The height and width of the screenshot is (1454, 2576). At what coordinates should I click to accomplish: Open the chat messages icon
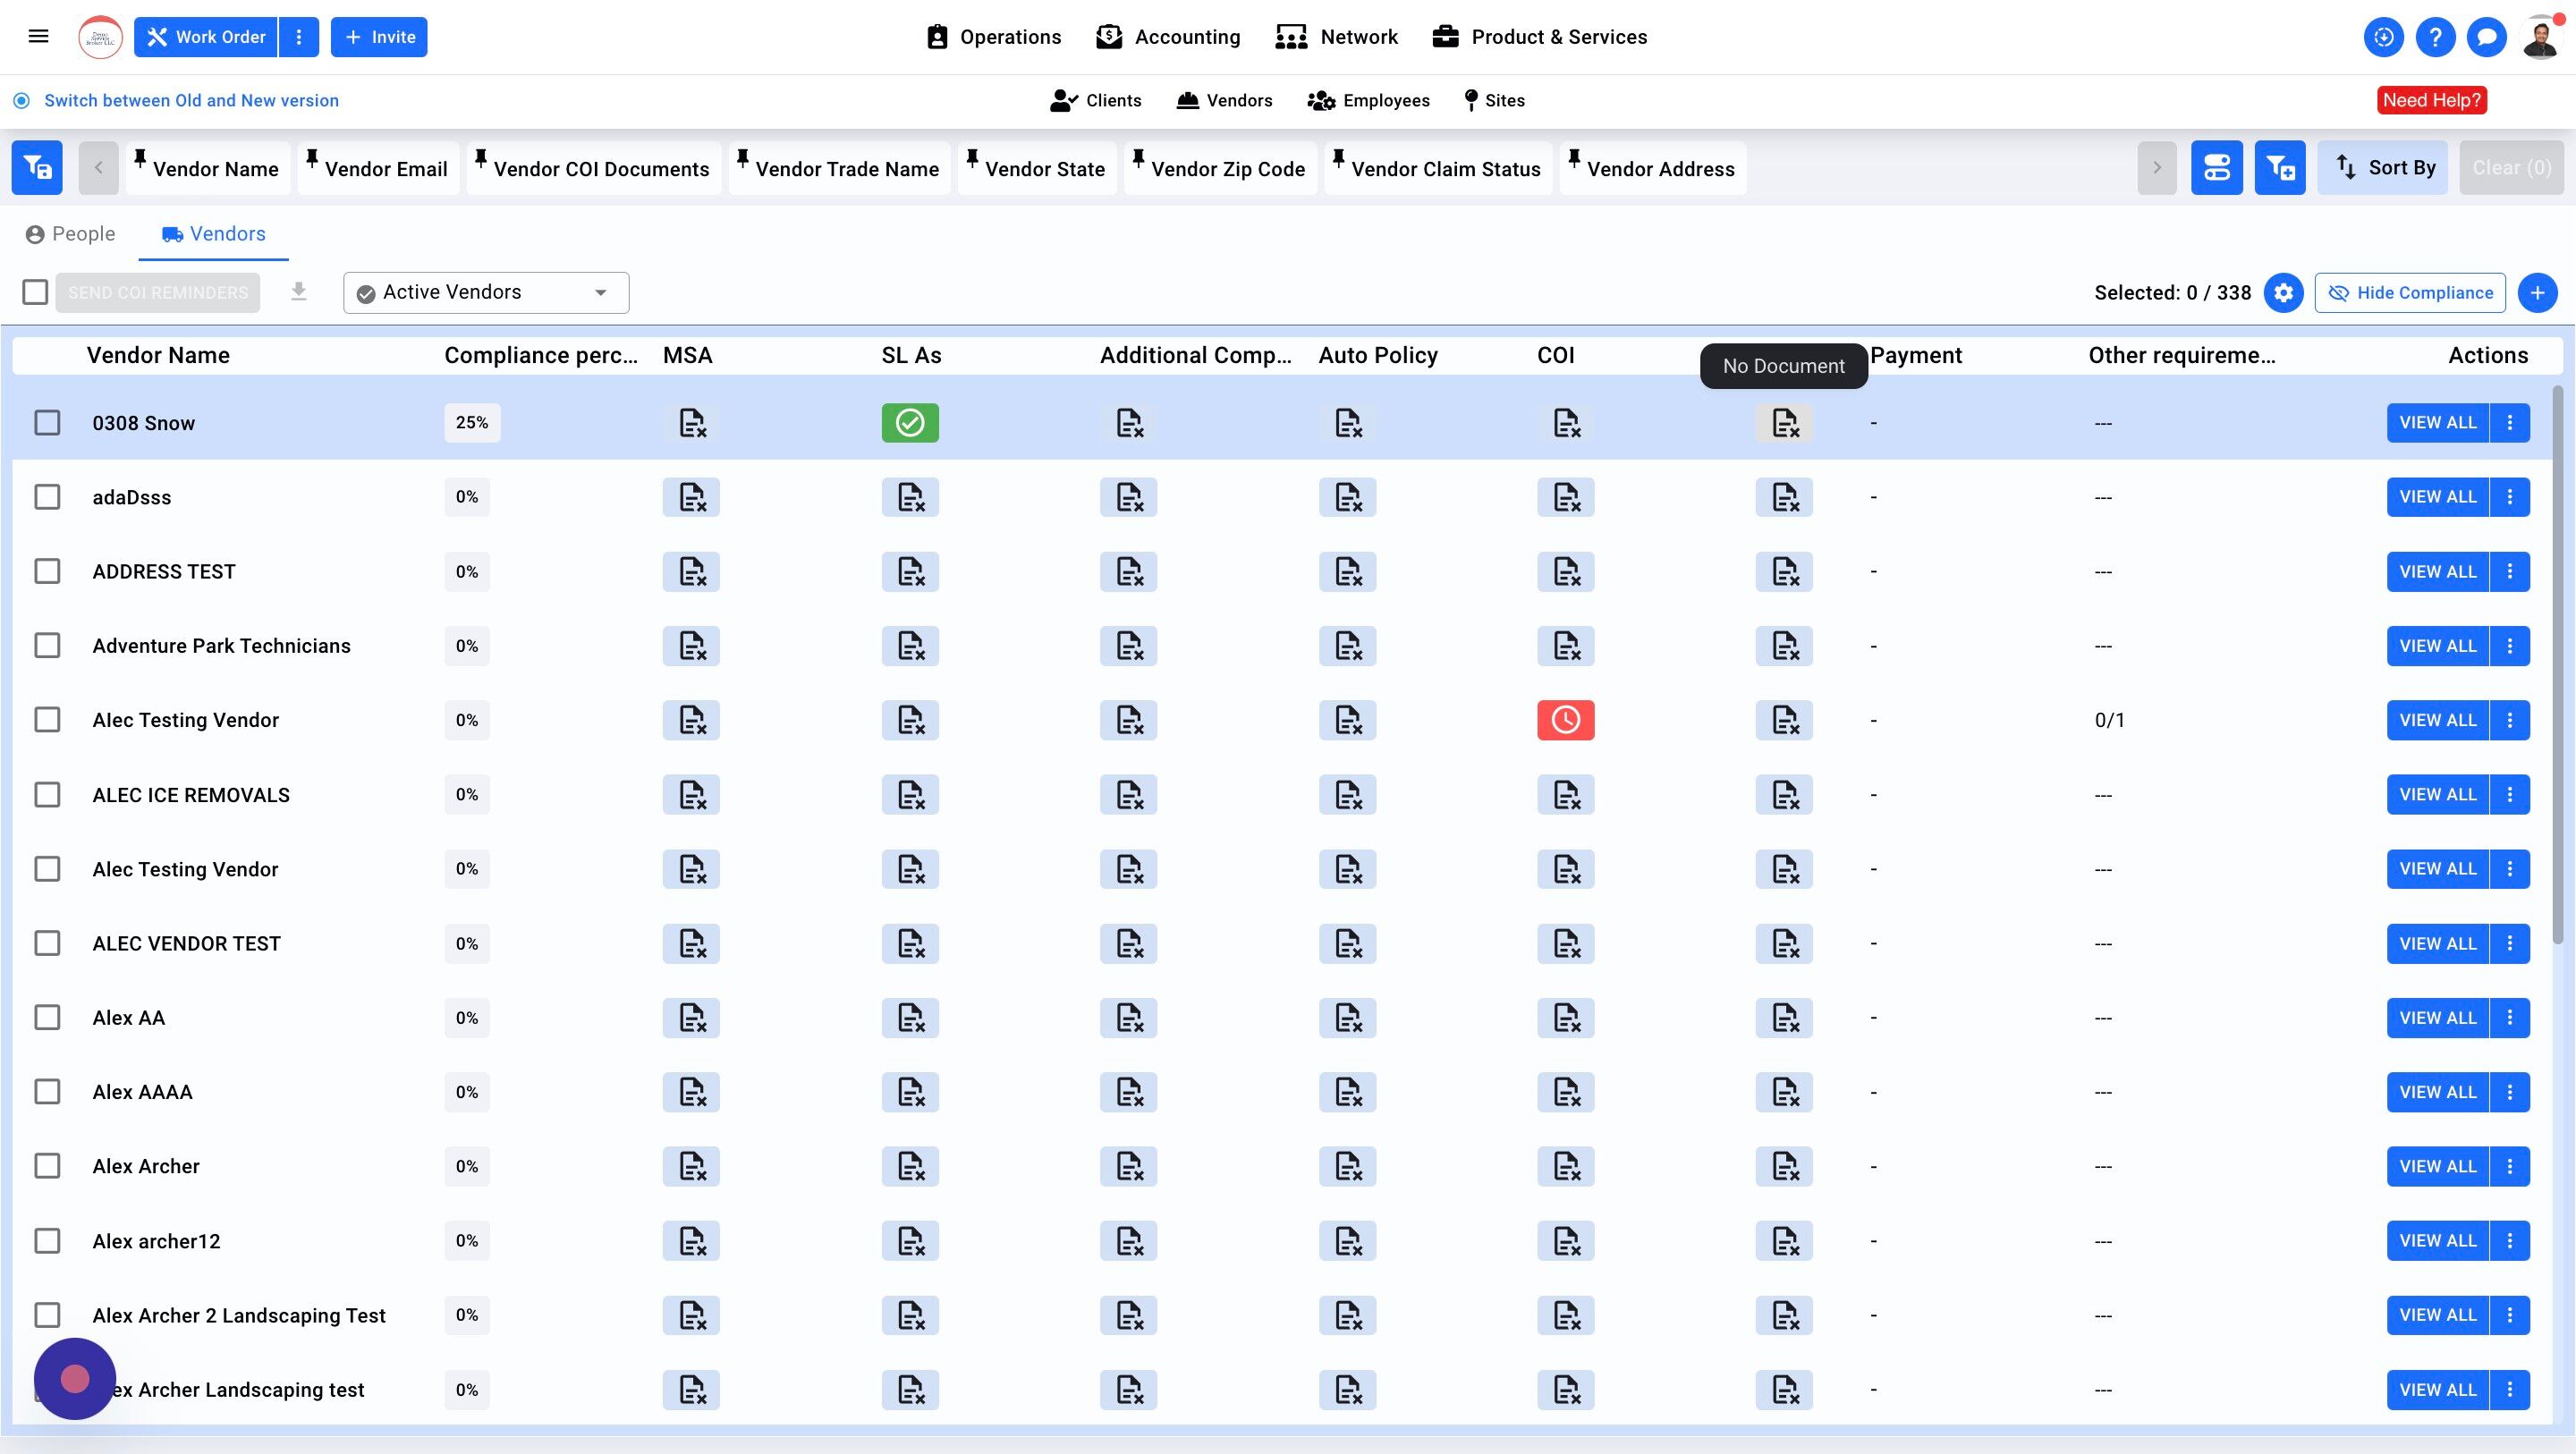tap(2486, 37)
